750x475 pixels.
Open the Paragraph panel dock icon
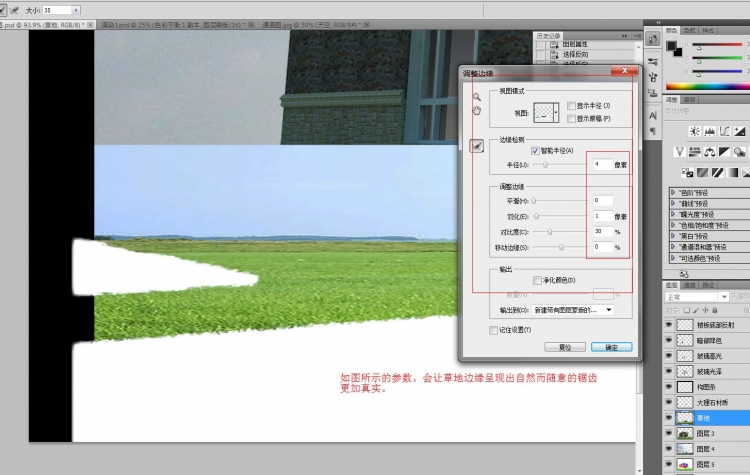tap(653, 131)
